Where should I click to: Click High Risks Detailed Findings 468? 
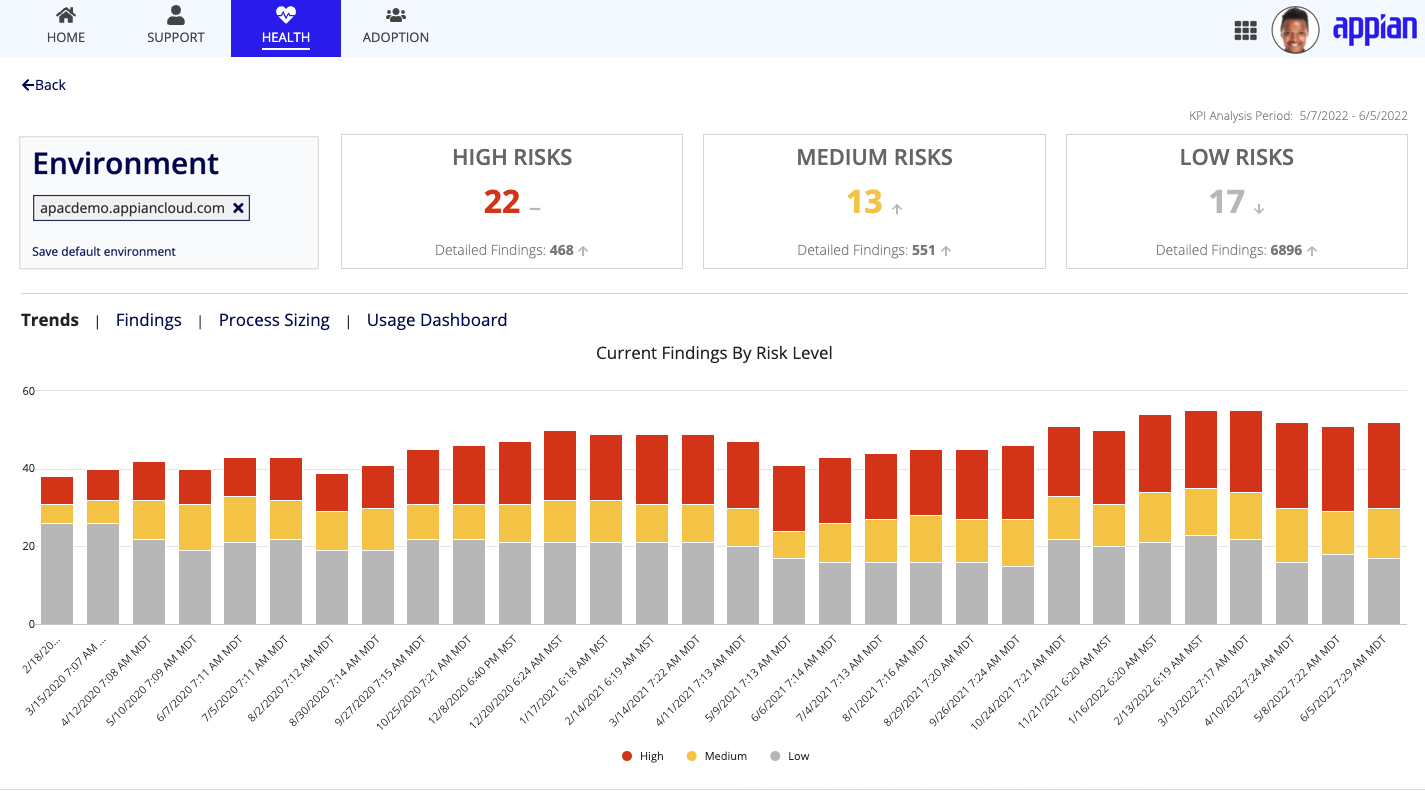pyautogui.click(x=504, y=250)
